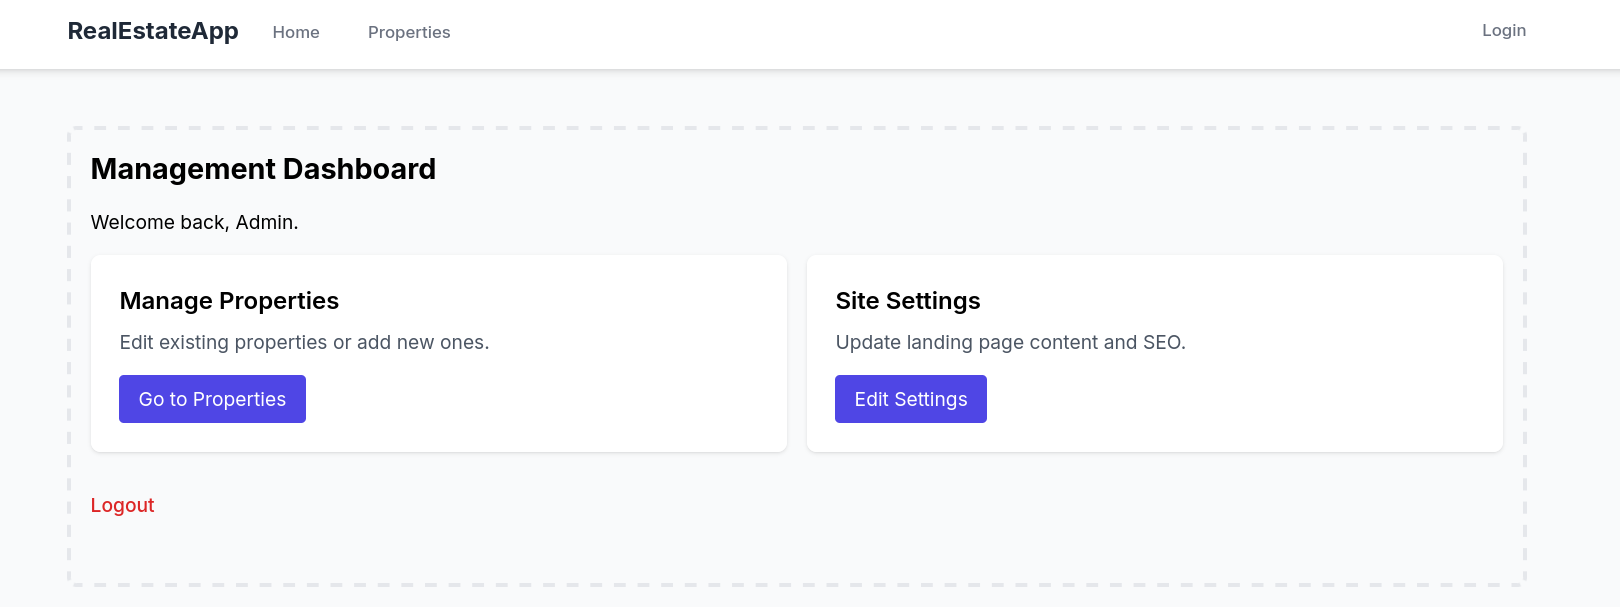Click the Welcome back greeting text
This screenshot has width=1620, height=607.
pyautogui.click(x=194, y=222)
